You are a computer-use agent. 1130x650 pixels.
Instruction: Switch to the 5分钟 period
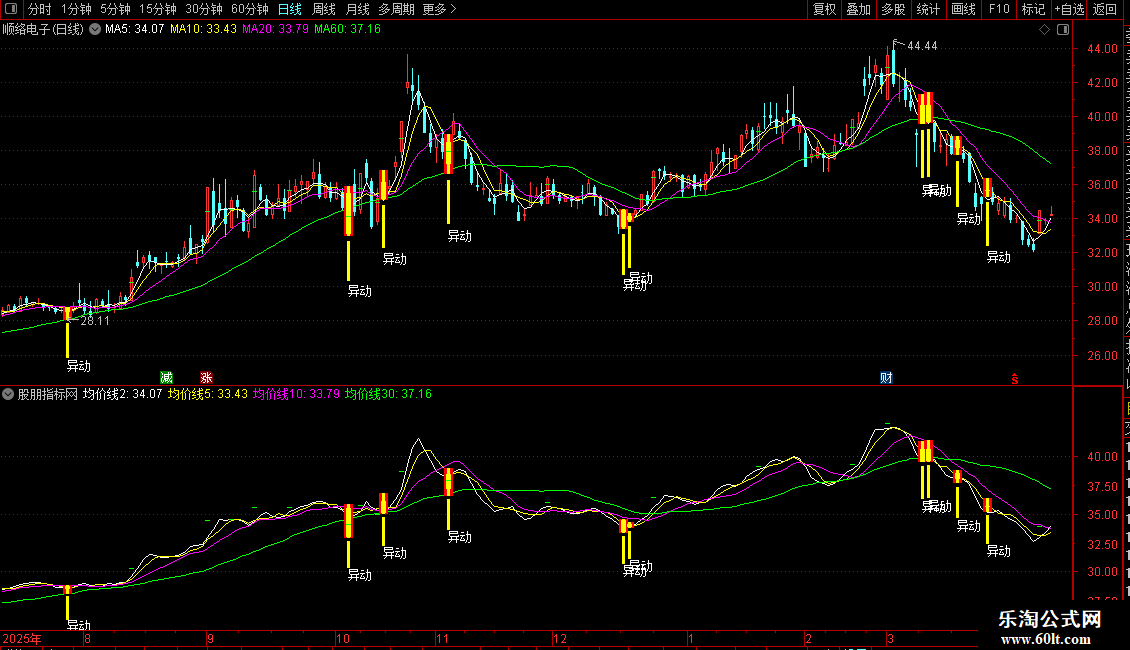click(x=115, y=9)
